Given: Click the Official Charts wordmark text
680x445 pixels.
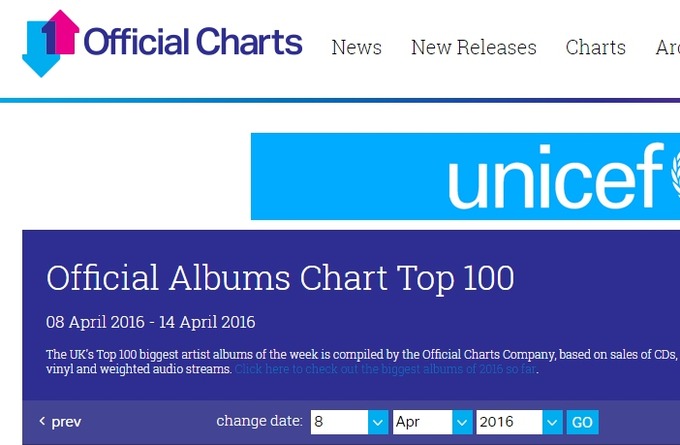Looking at the screenshot, I should point(193,42).
